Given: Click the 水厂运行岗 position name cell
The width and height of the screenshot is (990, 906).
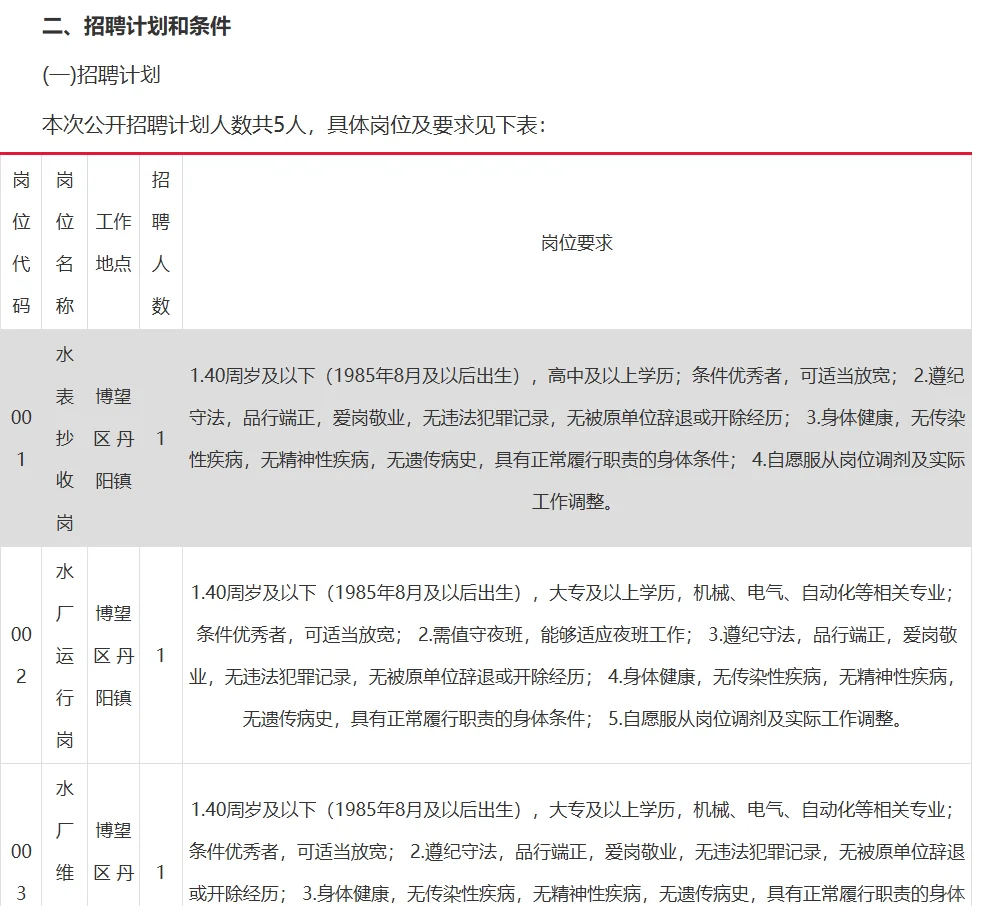Looking at the screenshot, I should 64,655.
